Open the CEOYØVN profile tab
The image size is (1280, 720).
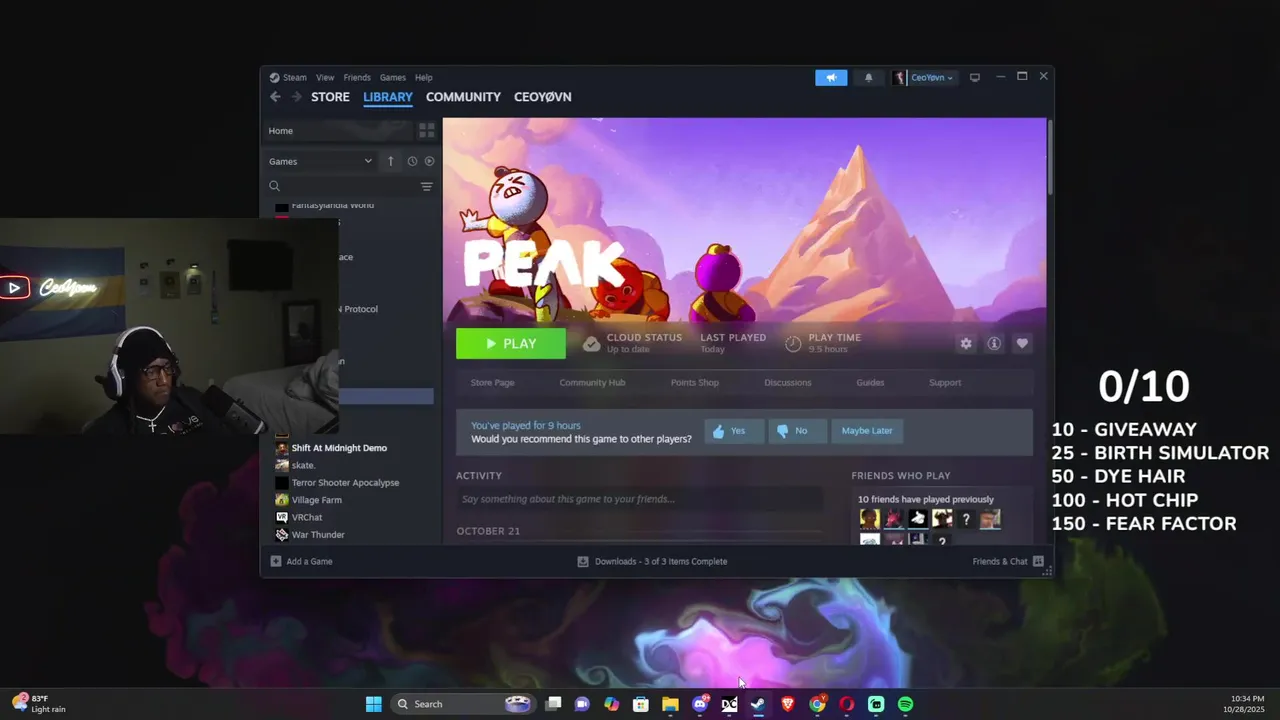click(x=543, y=97)
